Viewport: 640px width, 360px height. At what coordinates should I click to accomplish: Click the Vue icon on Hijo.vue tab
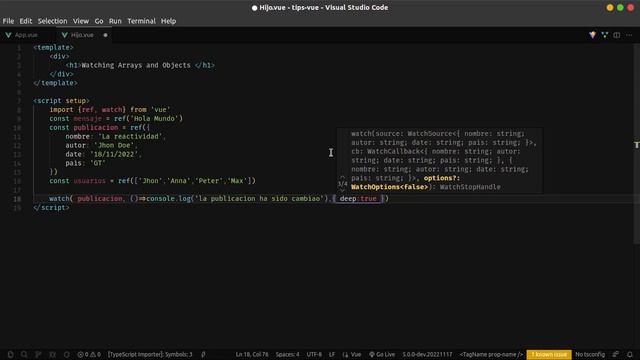(x=64, y=35)
